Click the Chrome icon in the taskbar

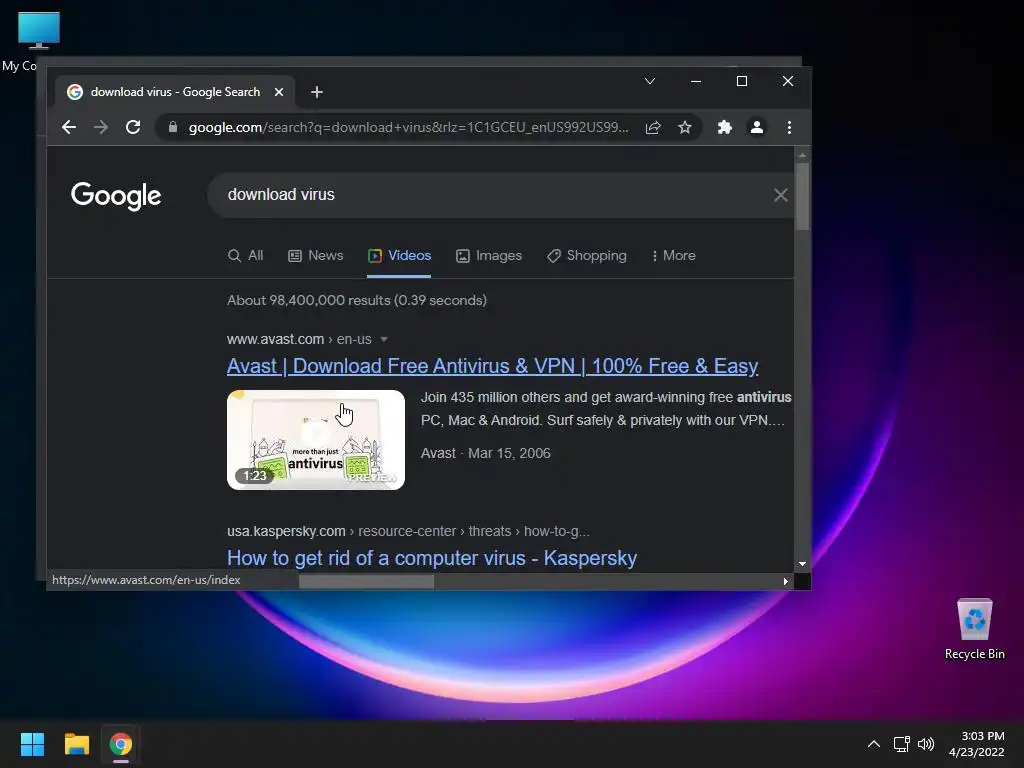click(x=121, y=744)
